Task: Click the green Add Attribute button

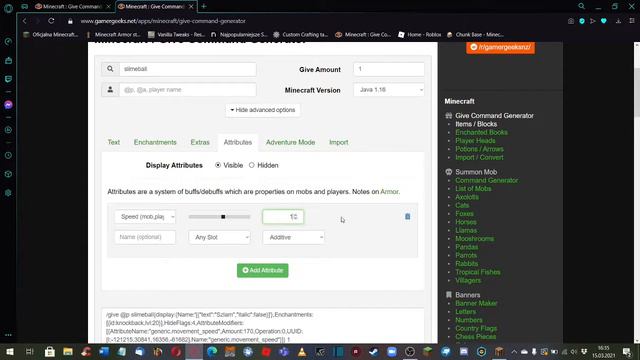Action: pyautogui.click(x=262, y=270)
